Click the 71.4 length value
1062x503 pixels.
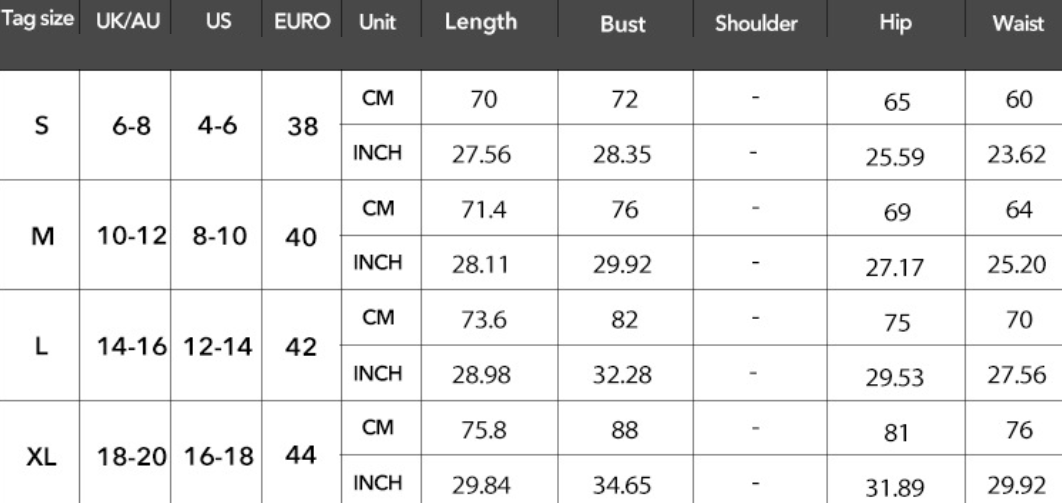tap(483, 209)
